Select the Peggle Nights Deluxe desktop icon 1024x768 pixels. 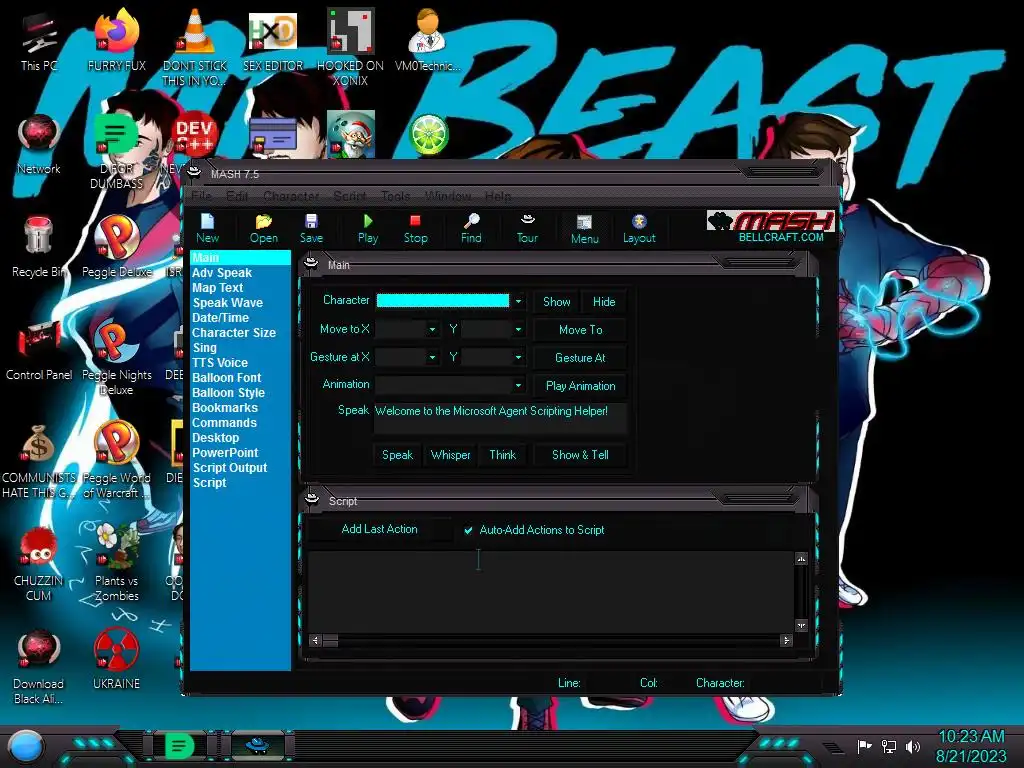[116, 359]
